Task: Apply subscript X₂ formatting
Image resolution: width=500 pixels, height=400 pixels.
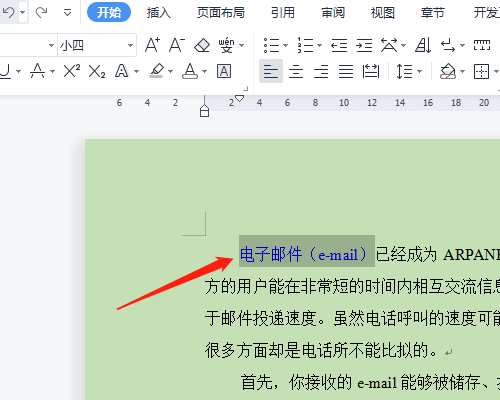Action: pyautogui.click(x=97, y=71)
